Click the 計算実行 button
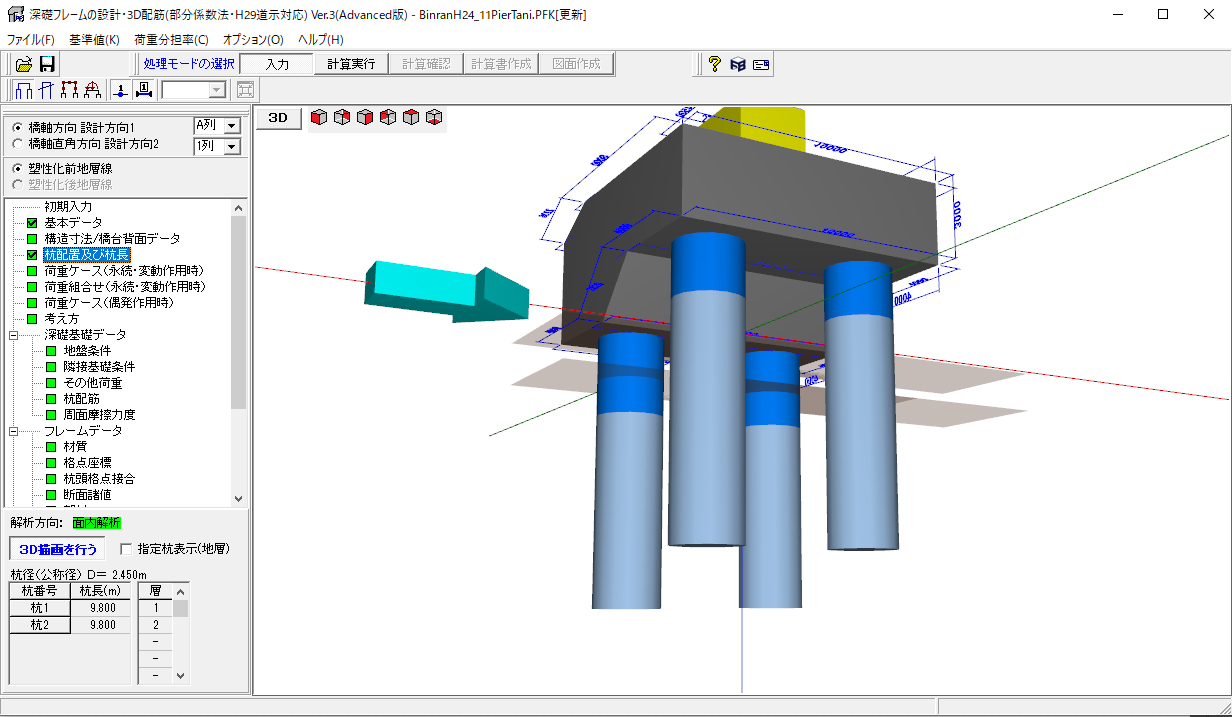 click(351, 64)
